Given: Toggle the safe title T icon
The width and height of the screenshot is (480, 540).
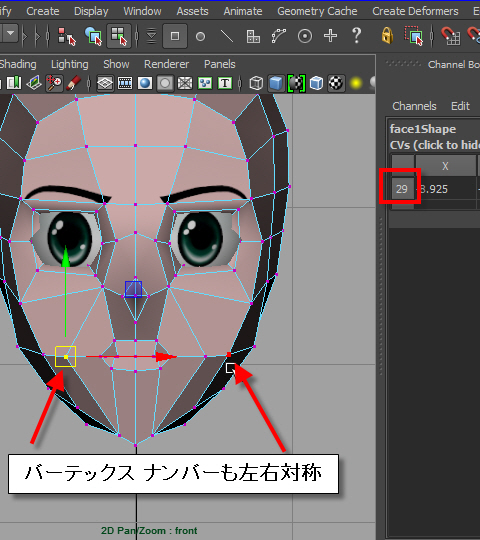Looking at the screenshot, I should coord(225,83).
